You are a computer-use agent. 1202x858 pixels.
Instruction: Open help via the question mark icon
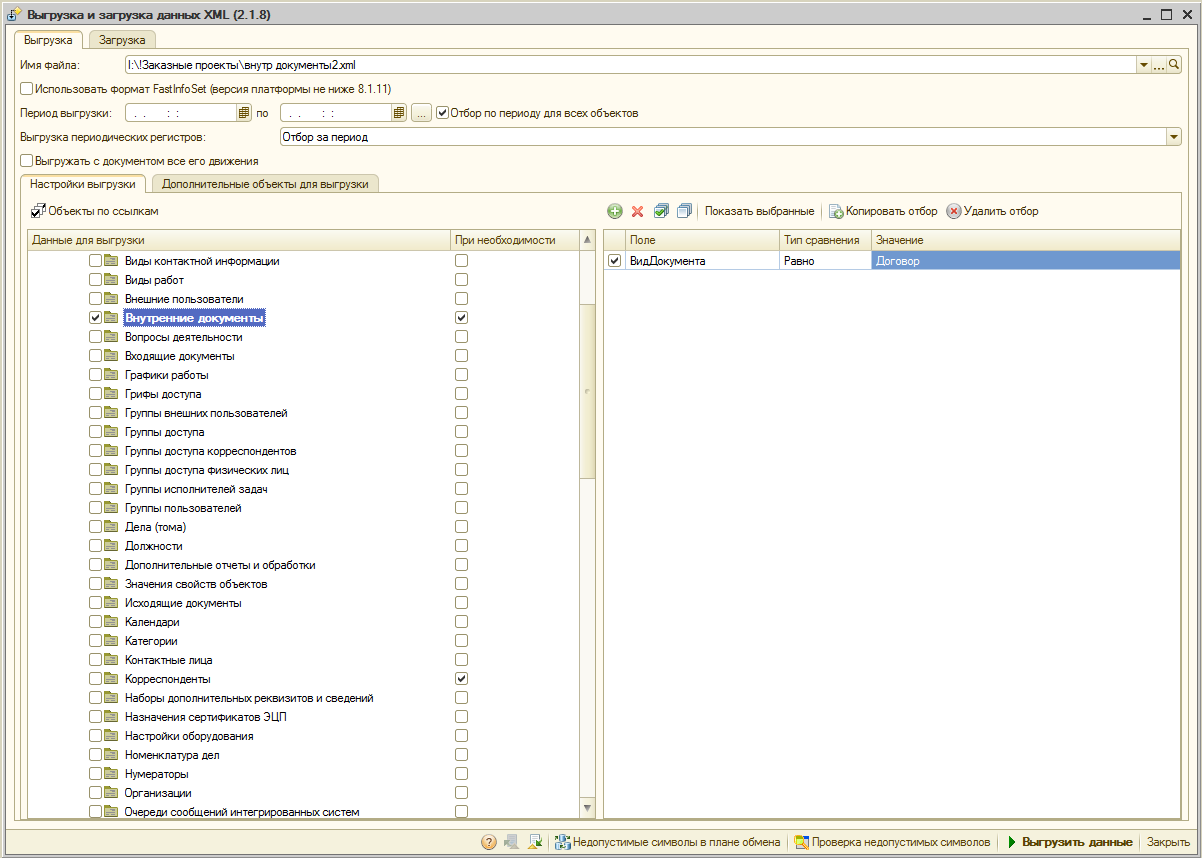489,842
